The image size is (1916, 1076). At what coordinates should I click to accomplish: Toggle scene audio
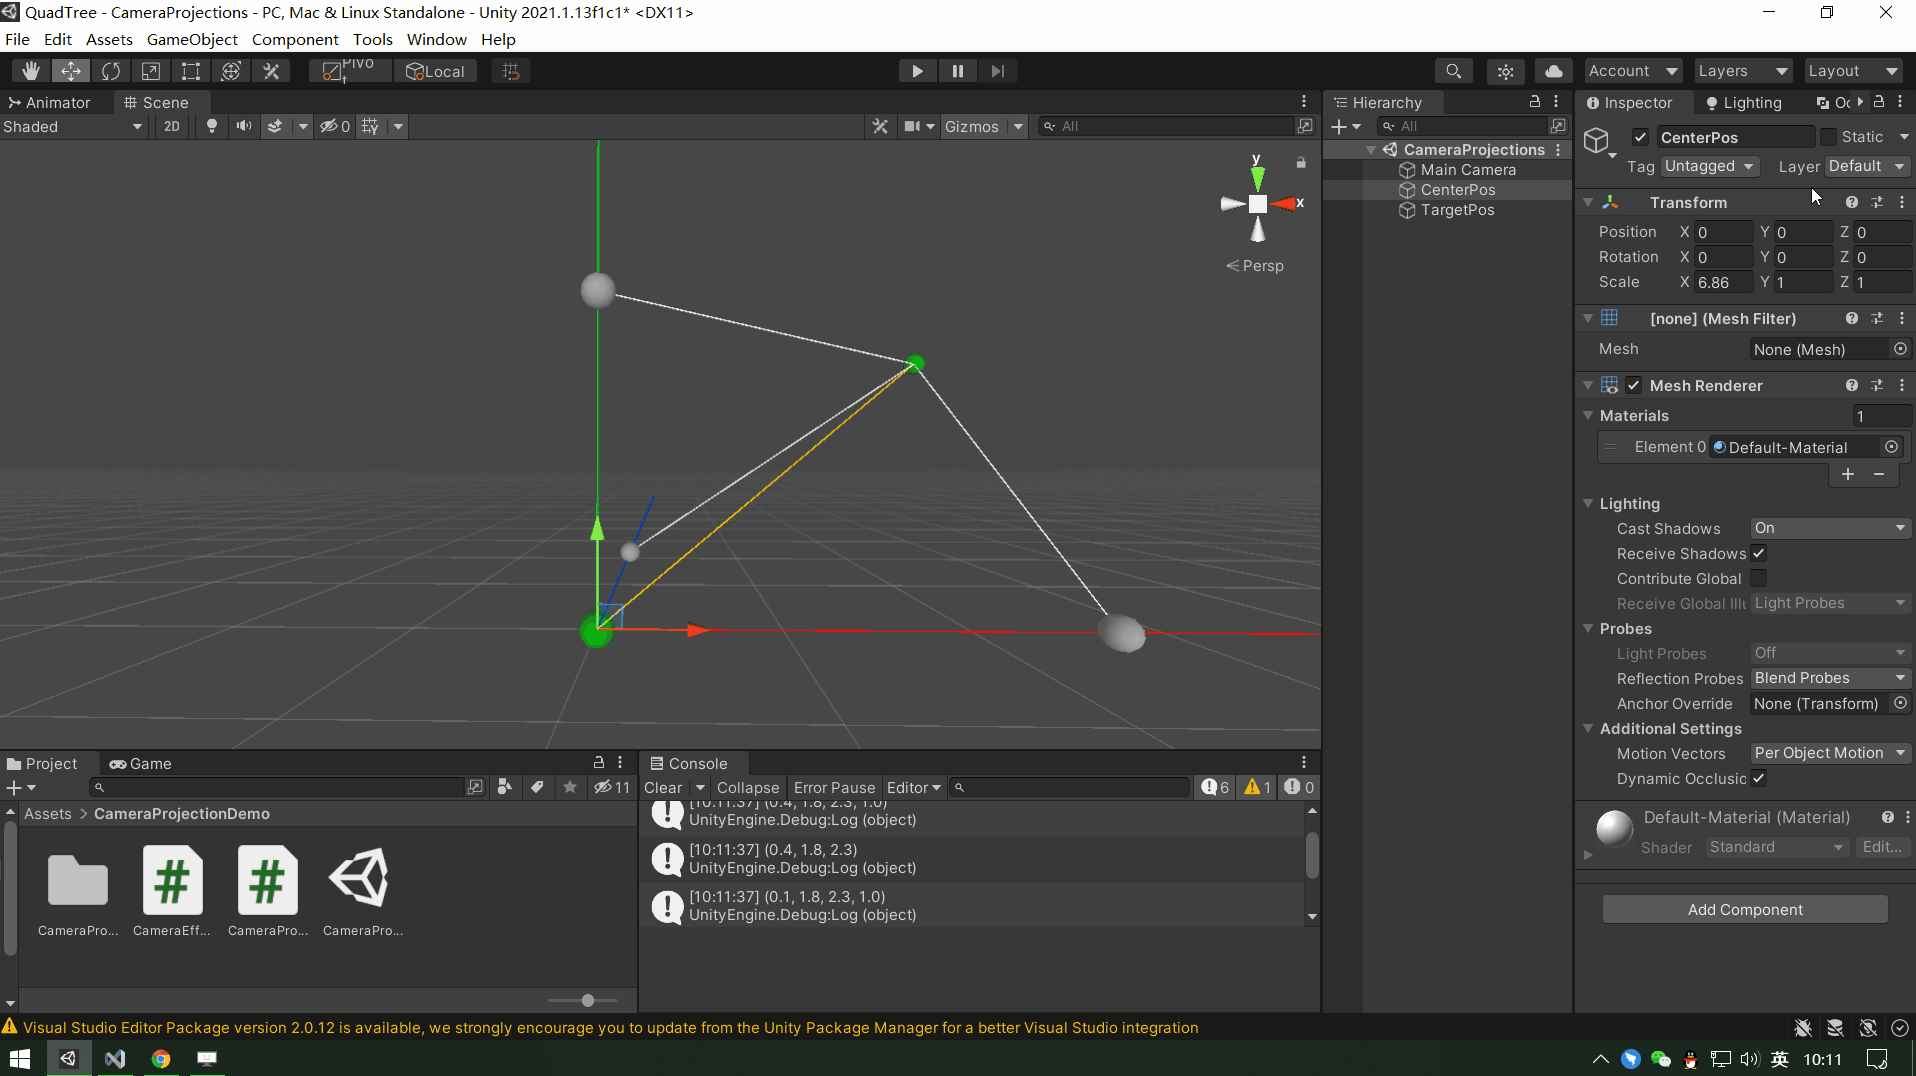point(243,126)
